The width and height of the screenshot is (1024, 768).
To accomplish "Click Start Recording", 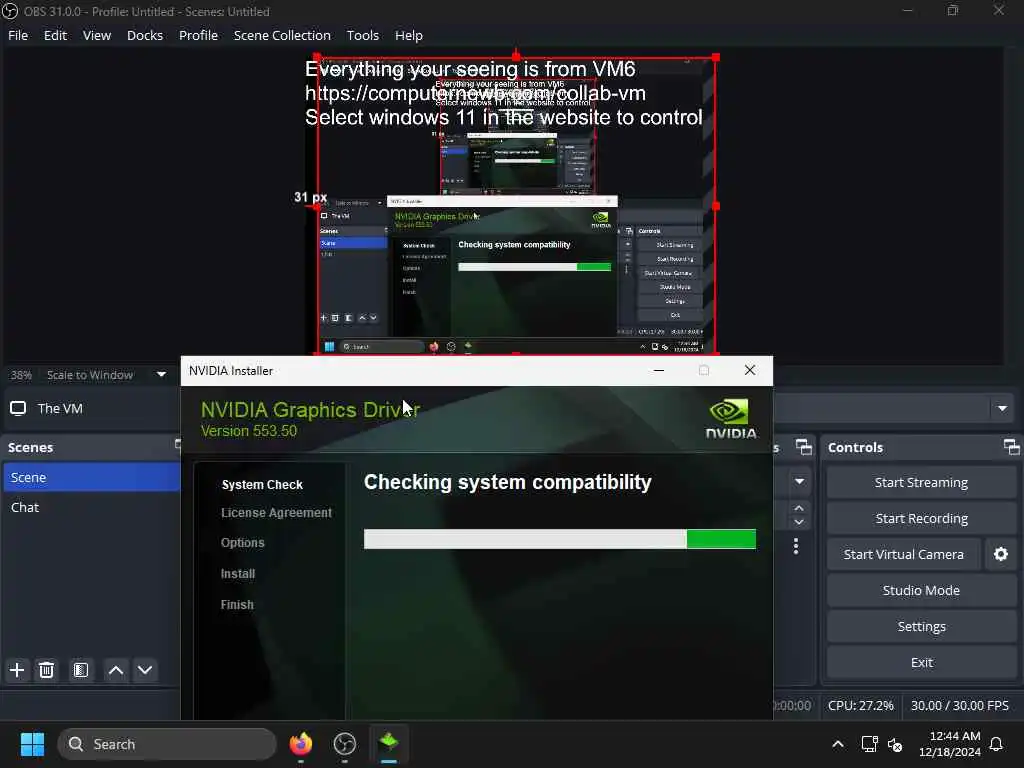I will (921, 519).
